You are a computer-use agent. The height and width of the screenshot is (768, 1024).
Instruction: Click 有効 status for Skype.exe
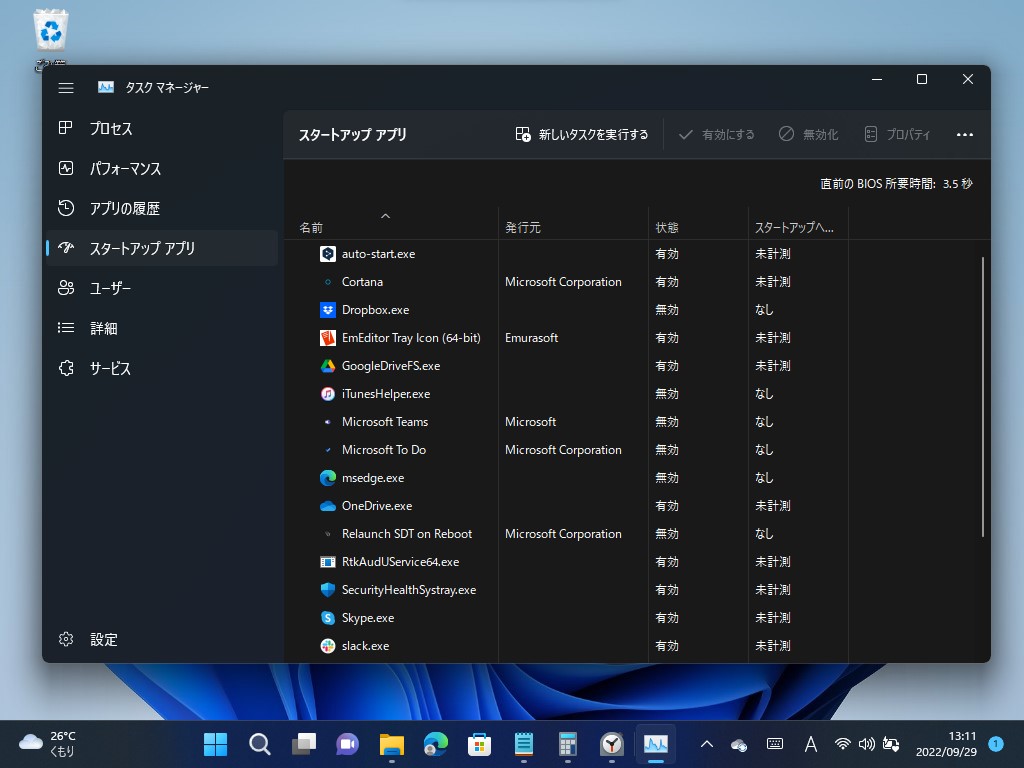click(x=667, y=618)
